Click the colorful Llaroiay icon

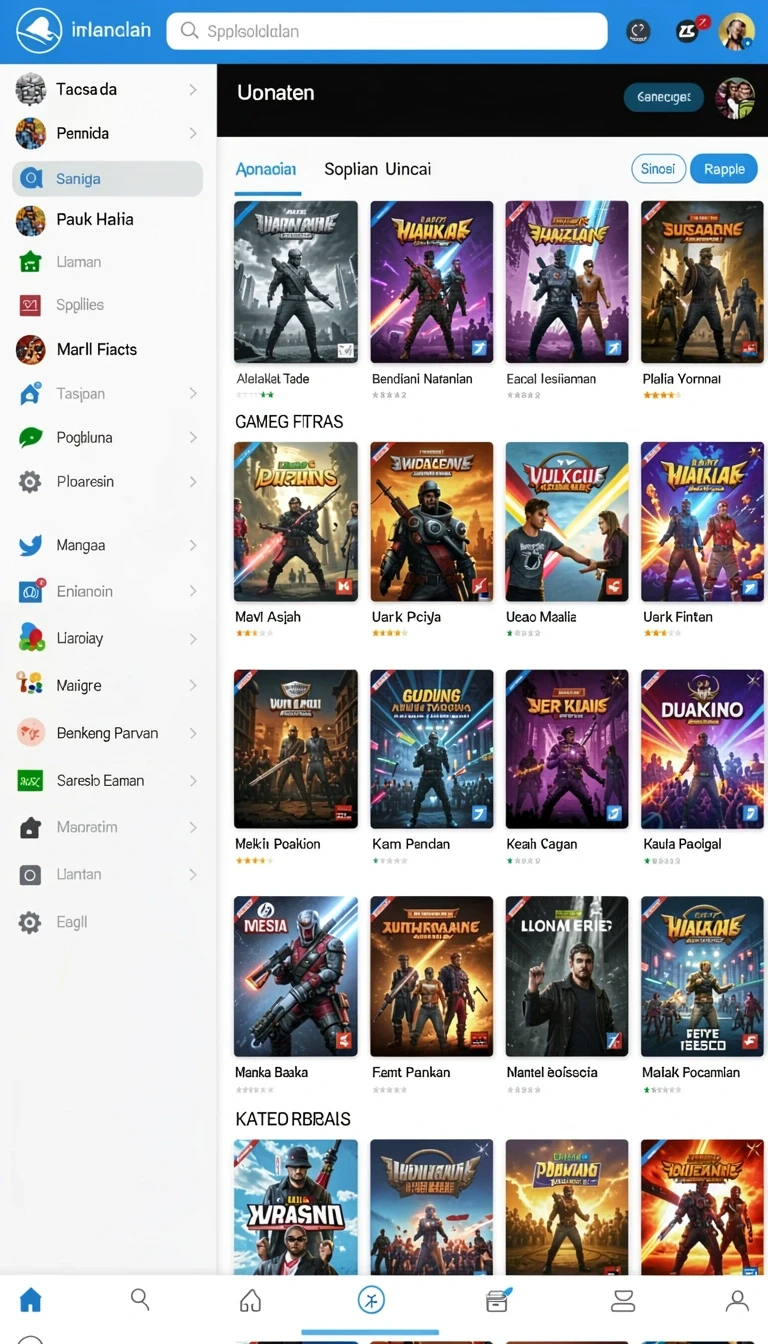[x=31, y=637]
